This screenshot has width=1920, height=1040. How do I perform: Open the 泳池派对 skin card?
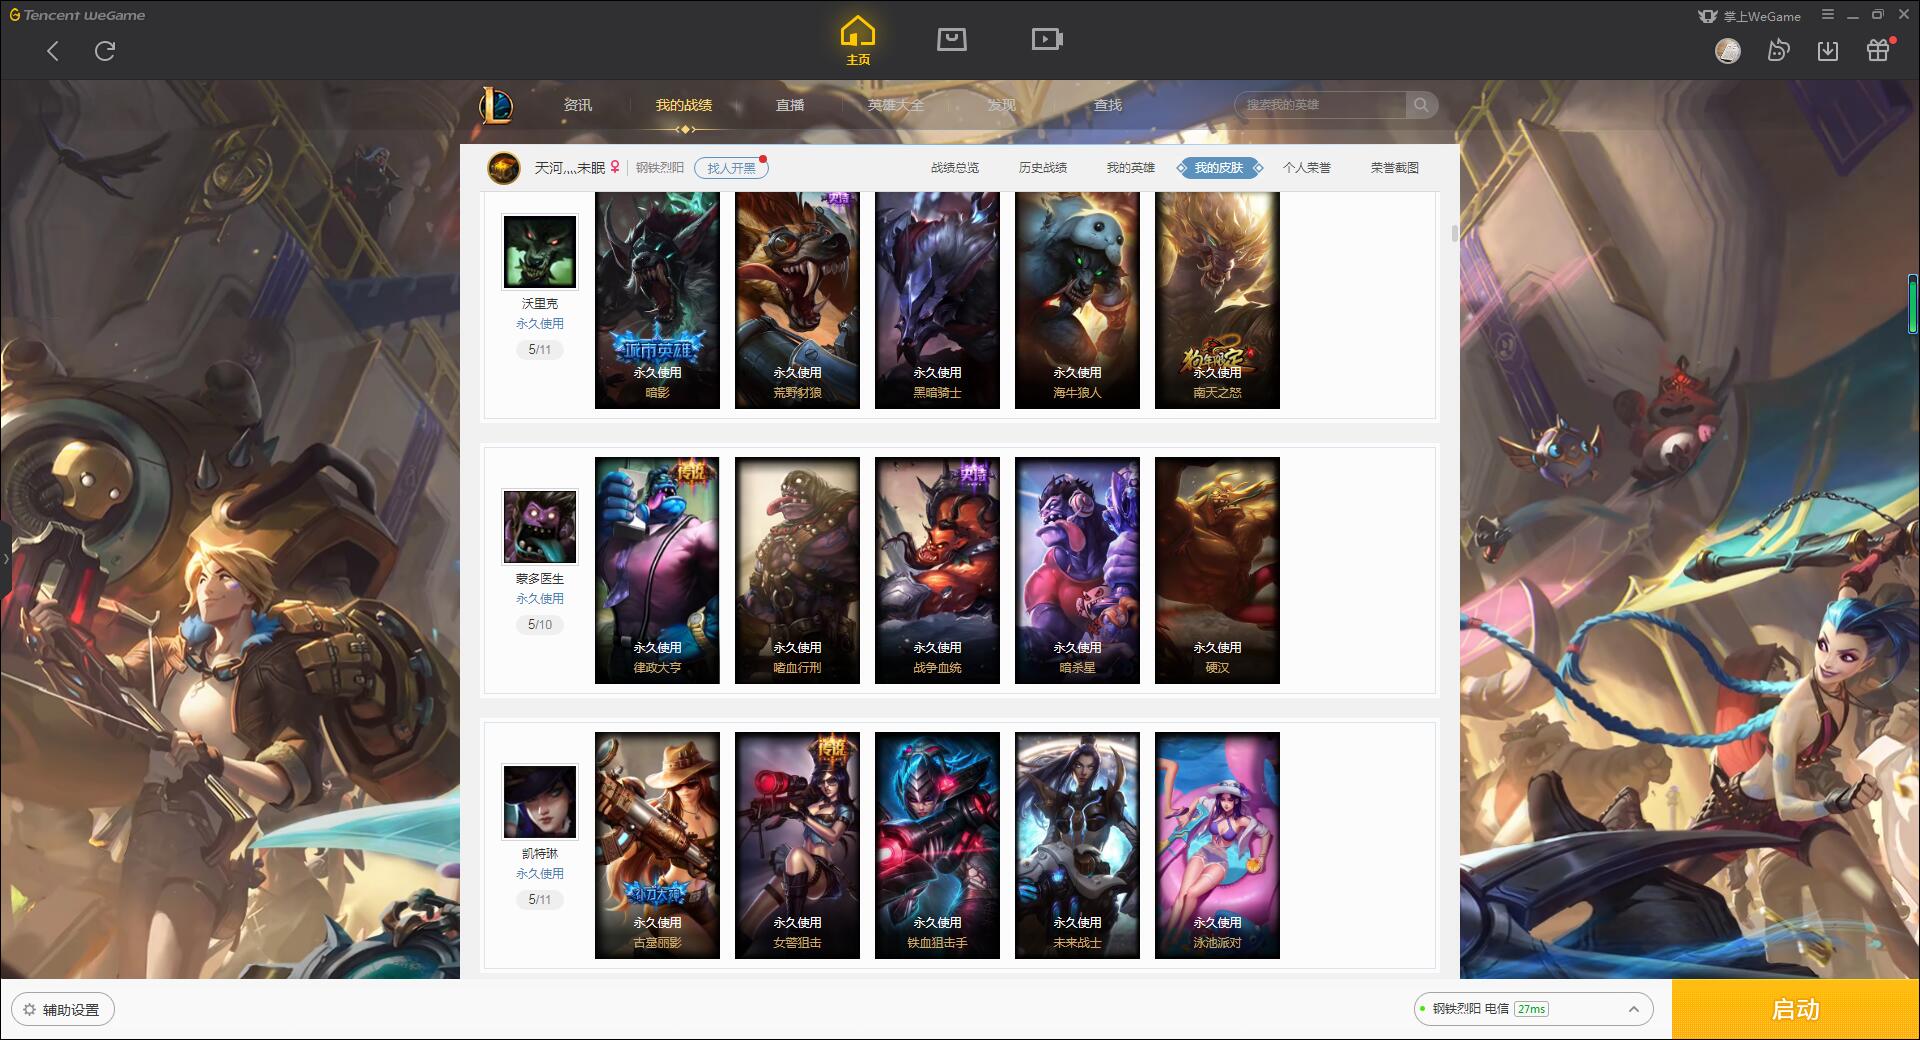coord(1217,845)
